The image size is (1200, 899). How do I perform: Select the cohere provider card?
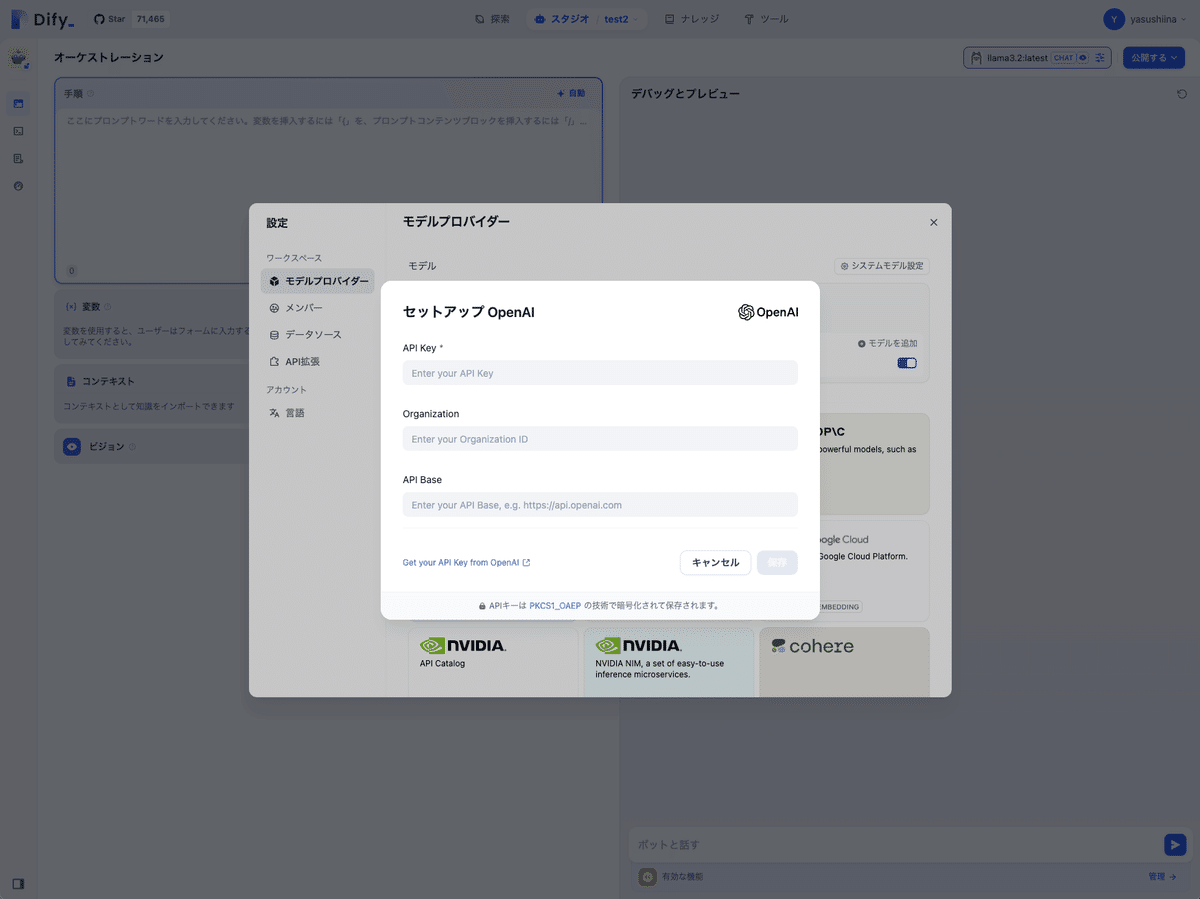click(844, 662)
